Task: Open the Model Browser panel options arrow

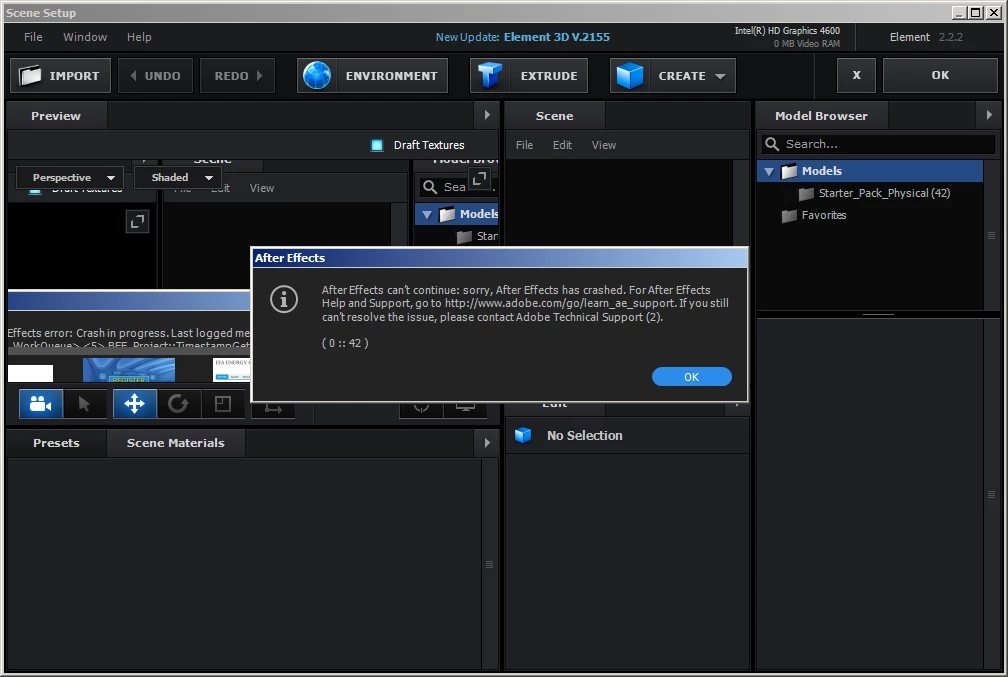Action: point(989,115)
